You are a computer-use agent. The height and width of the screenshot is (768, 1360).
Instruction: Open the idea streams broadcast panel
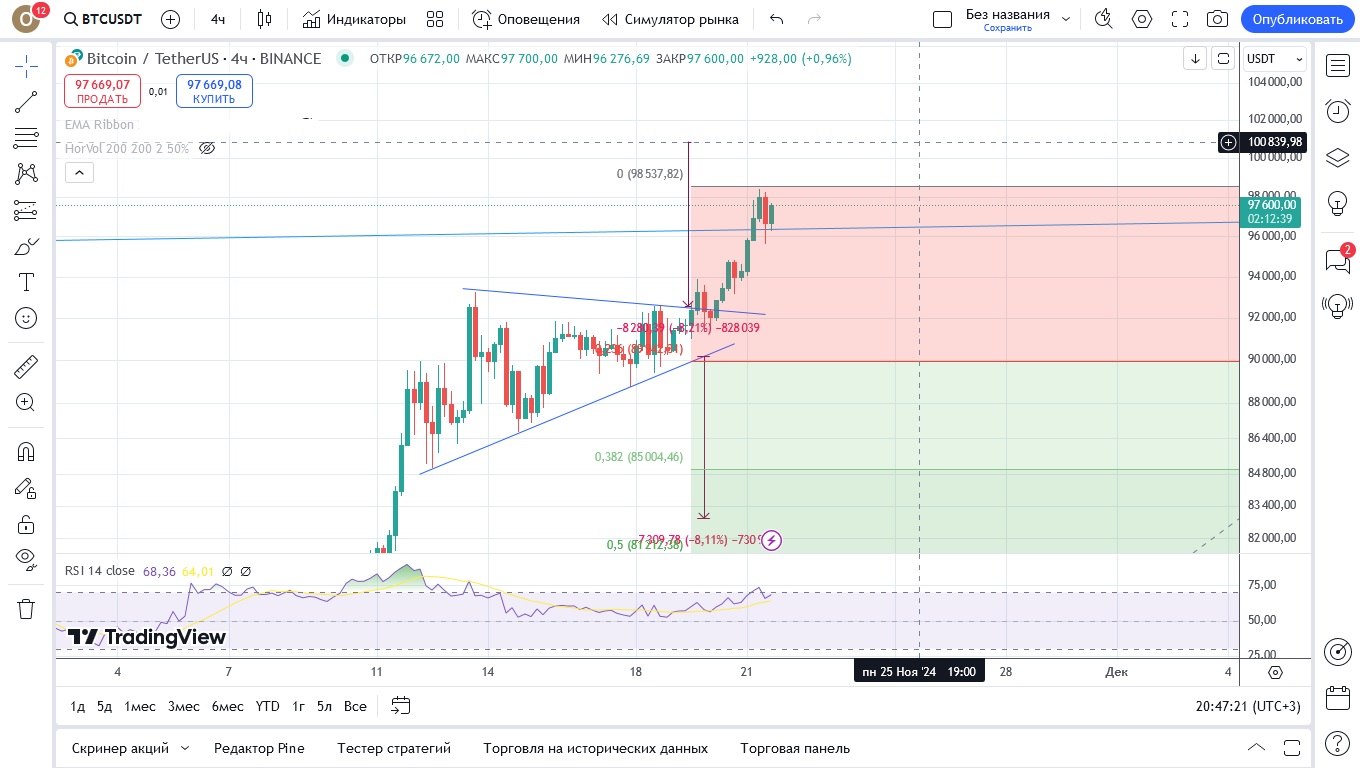point(1338,306)
